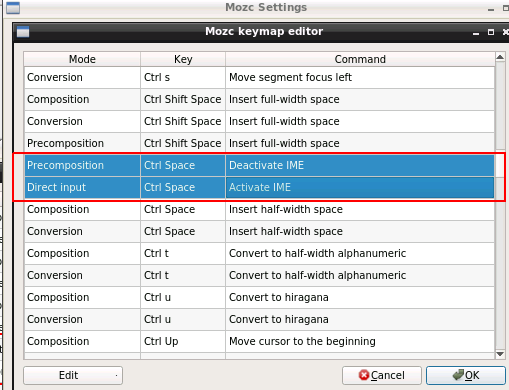Click the scrollbar up arrow
Image resolution: width=509 pixels, height=390 pixels.
coord(500,57)
